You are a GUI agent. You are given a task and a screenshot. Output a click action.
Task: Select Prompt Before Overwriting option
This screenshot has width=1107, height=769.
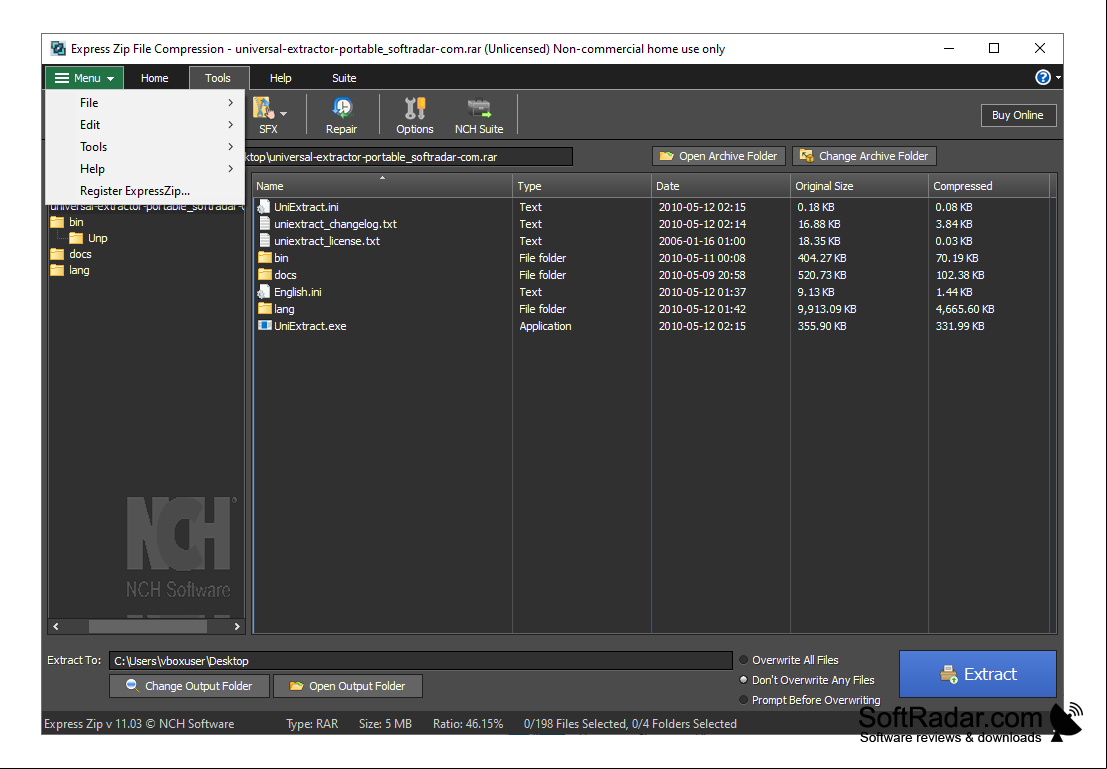pos(810,700)
